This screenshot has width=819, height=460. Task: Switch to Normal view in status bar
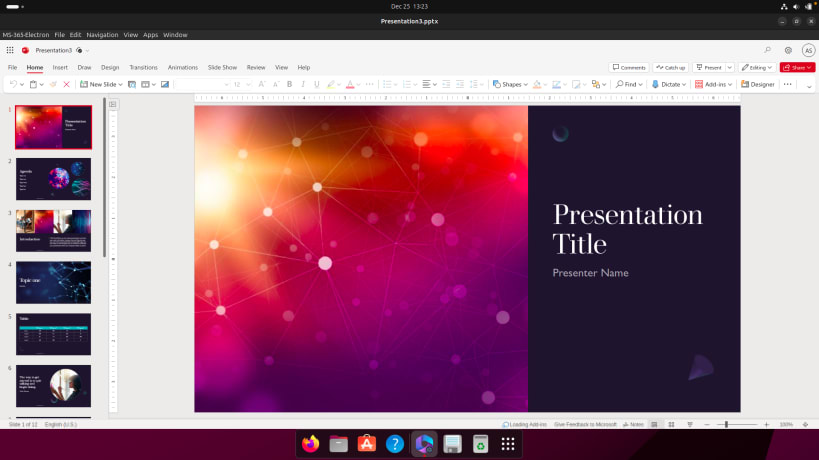point(654,424)
